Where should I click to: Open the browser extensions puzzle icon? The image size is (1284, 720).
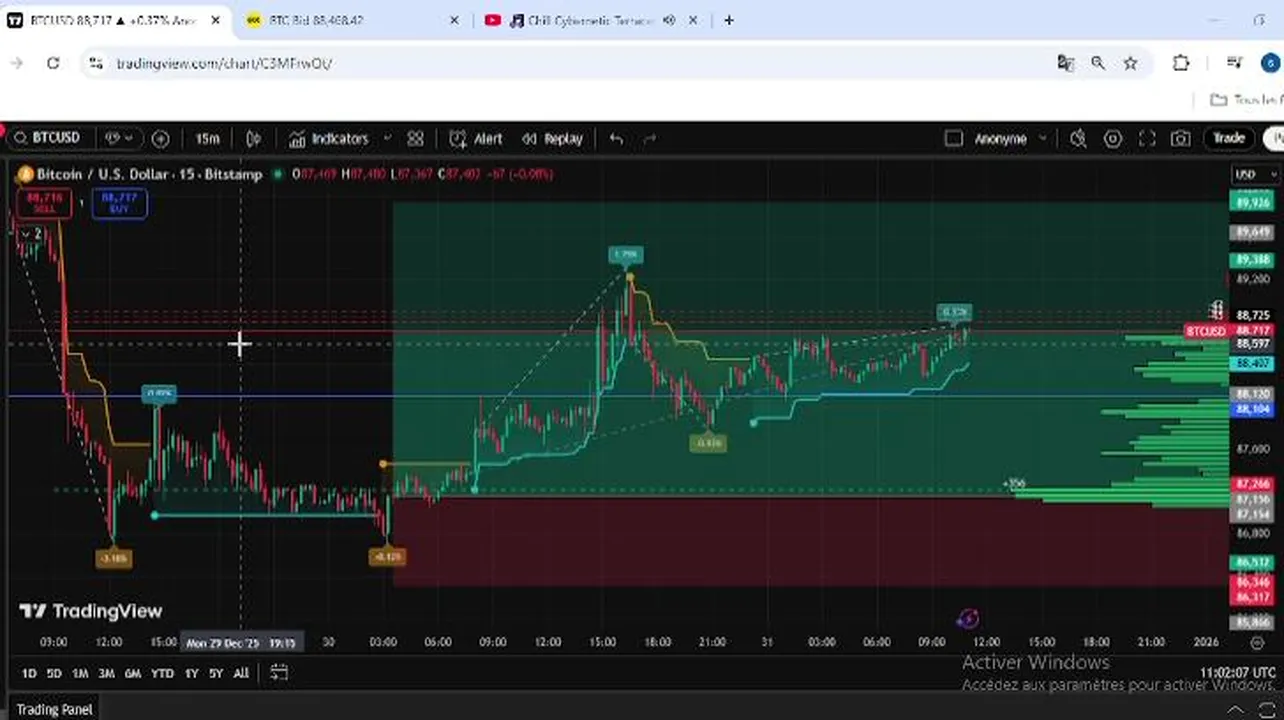pos(1181,63)
